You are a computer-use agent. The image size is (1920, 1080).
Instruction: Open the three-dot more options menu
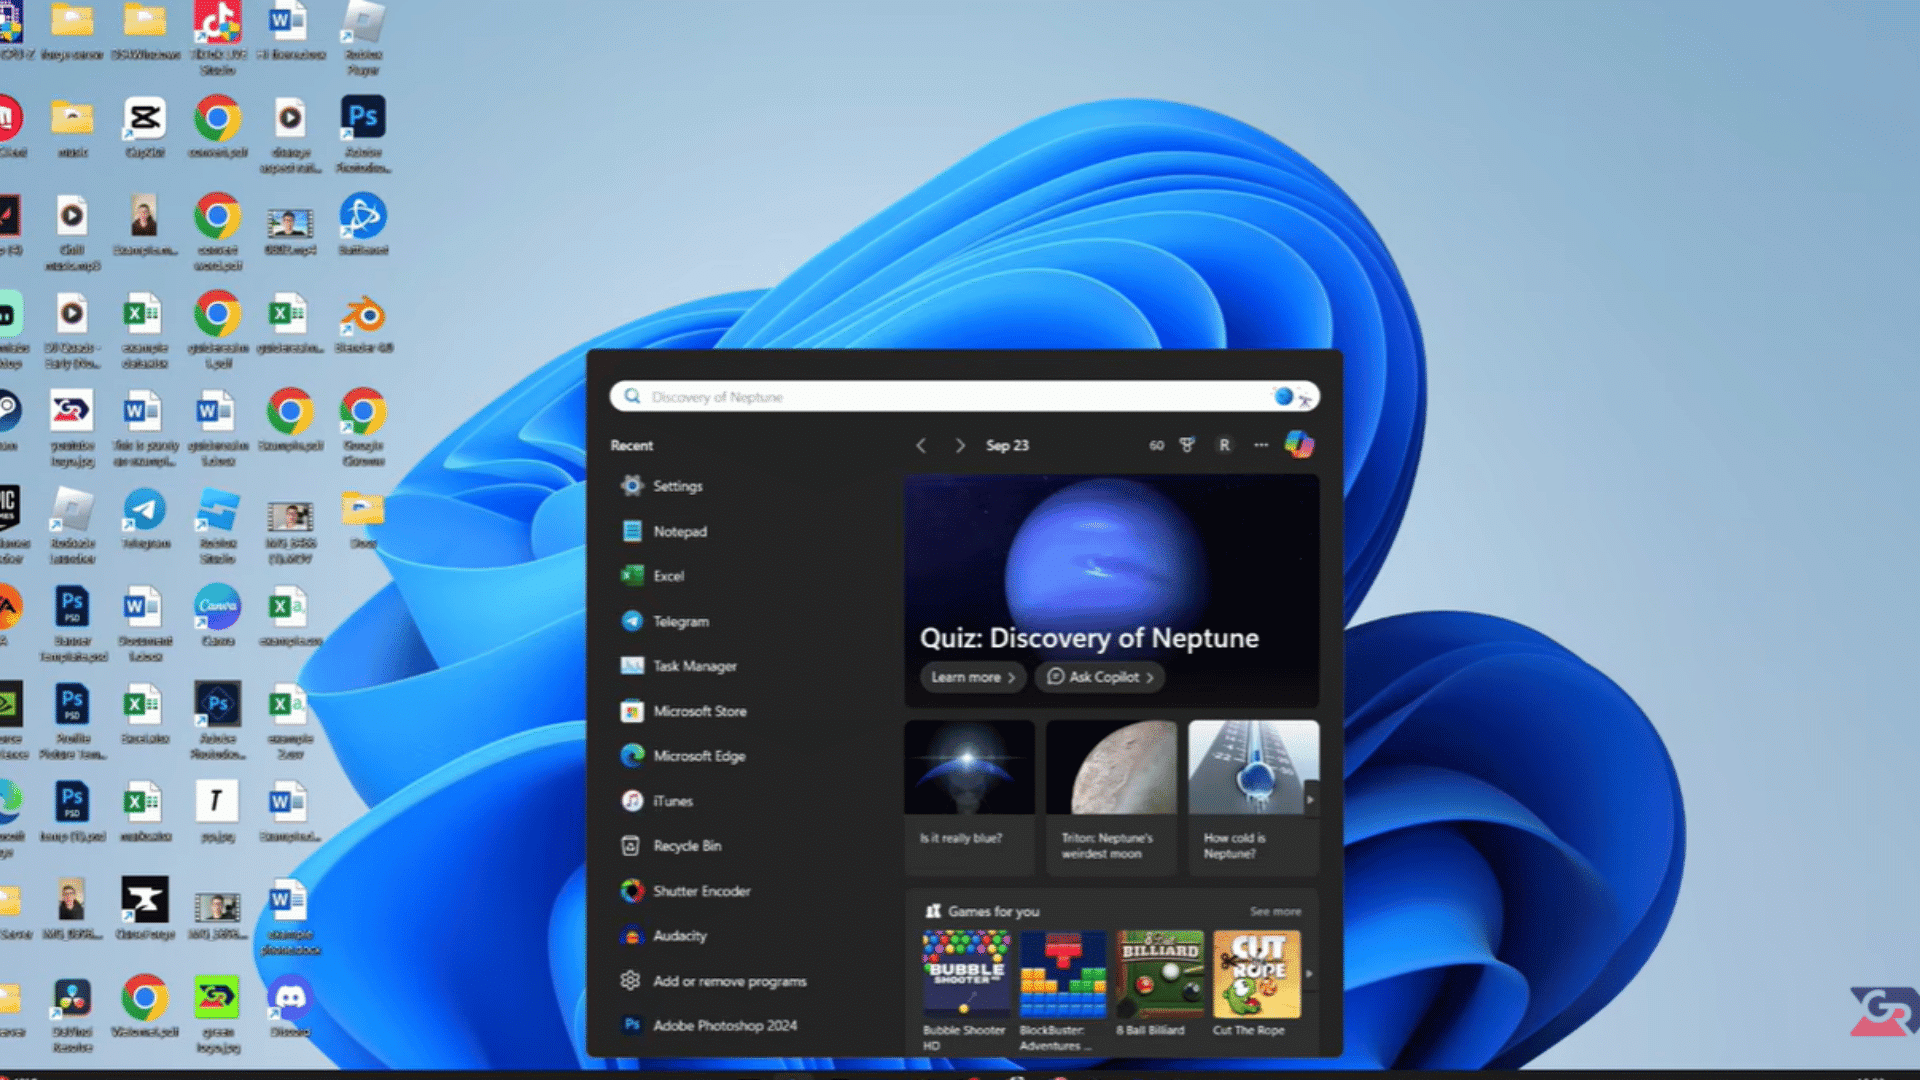(x=1261, y=445)
